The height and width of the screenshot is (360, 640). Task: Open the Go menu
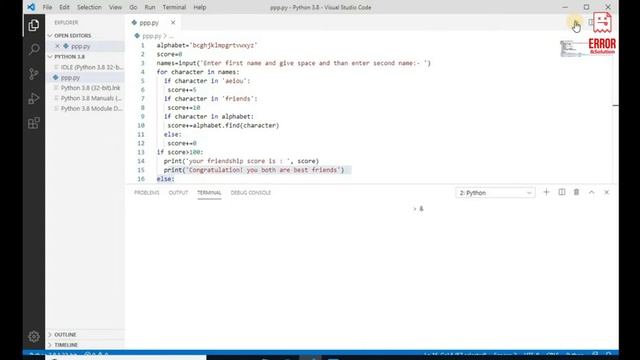133,7
